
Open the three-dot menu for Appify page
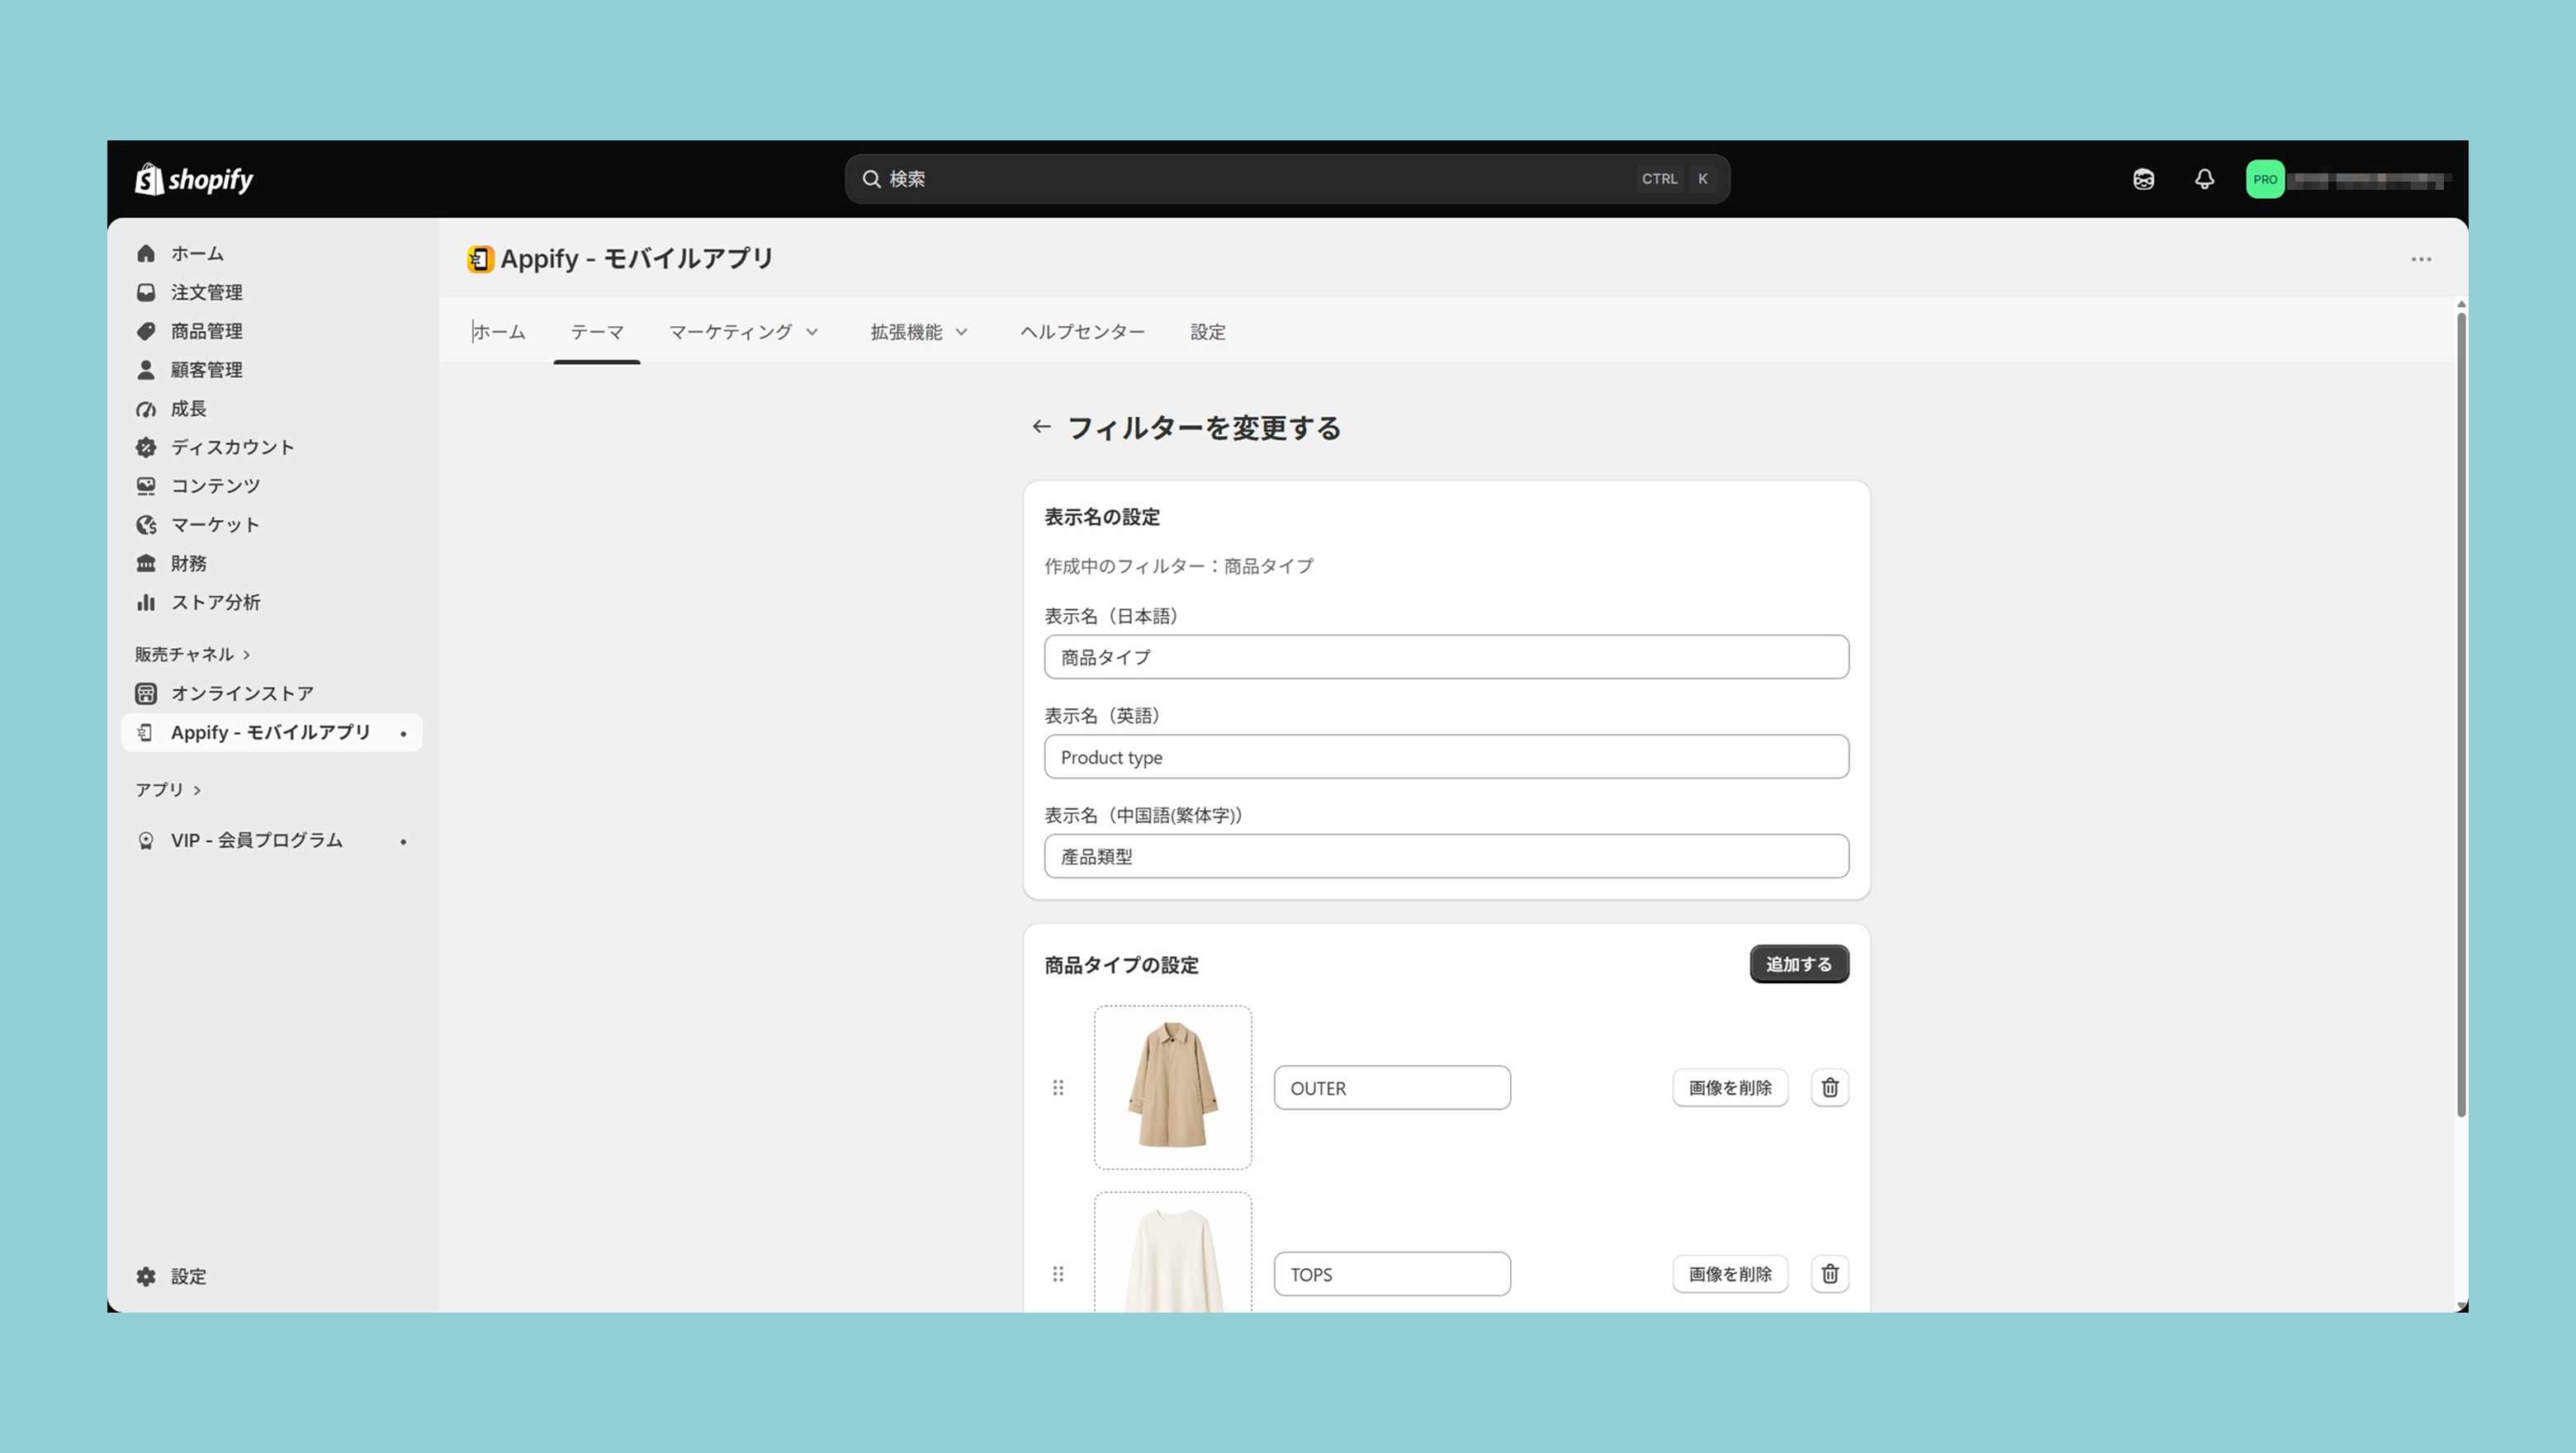point(2421,259)
